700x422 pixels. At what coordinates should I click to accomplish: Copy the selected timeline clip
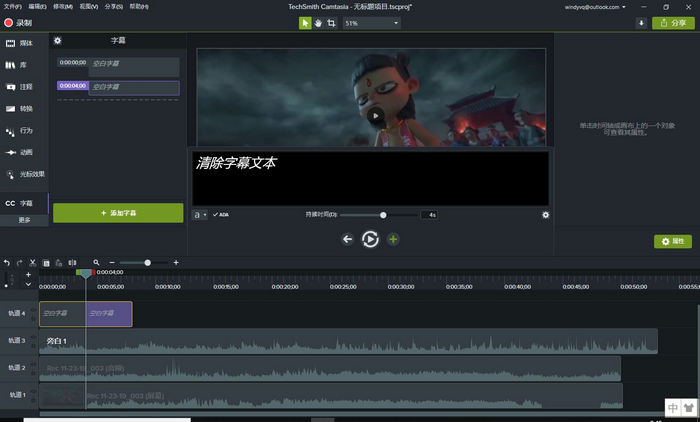click(x=46, y=263)
